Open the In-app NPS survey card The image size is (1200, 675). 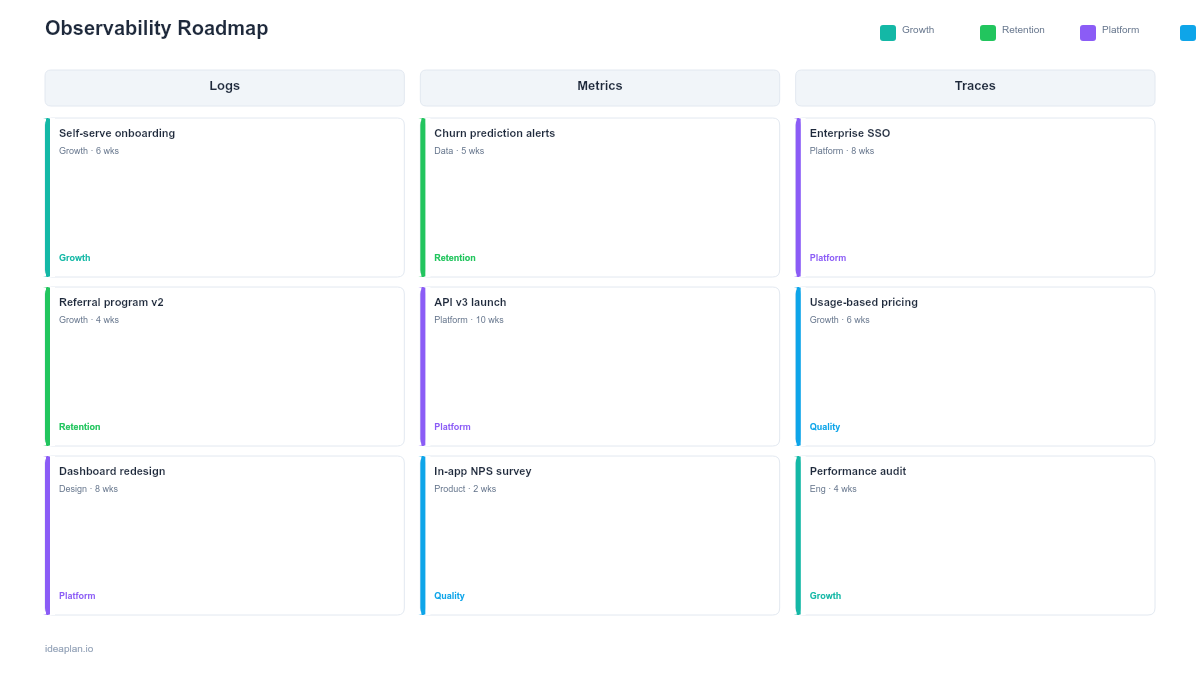(x=600, y=534)
